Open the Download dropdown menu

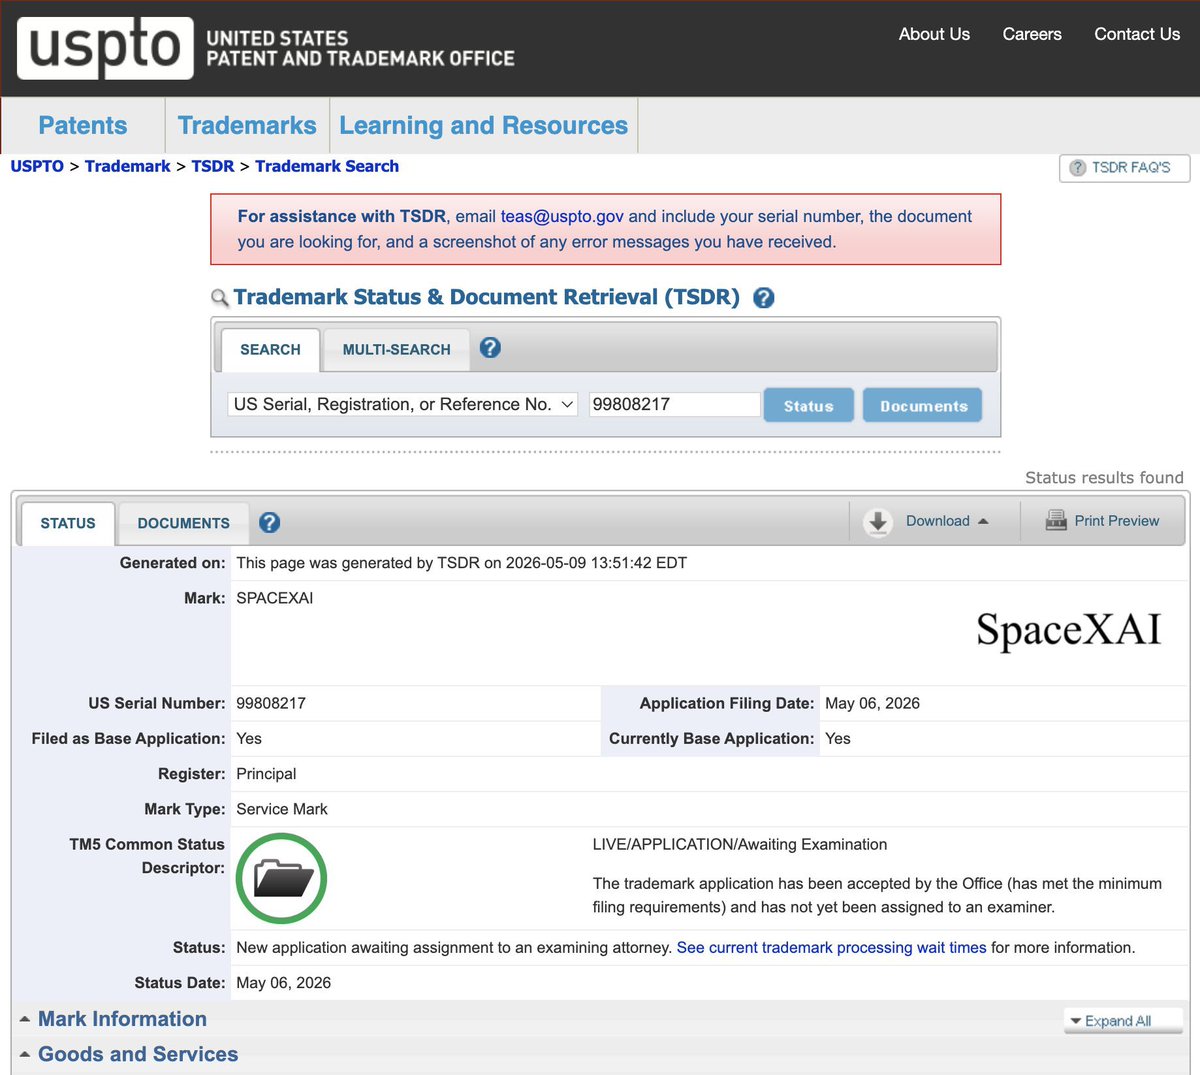(947, 521)
